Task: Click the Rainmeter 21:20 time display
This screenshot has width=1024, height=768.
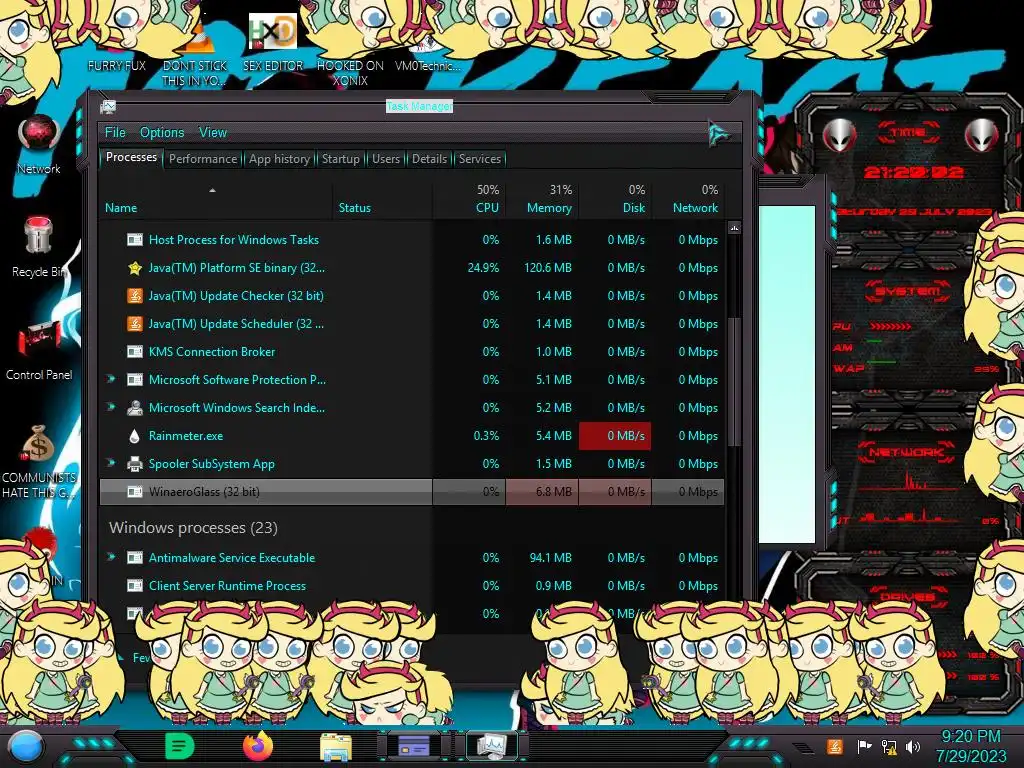Action: point(913,172)
